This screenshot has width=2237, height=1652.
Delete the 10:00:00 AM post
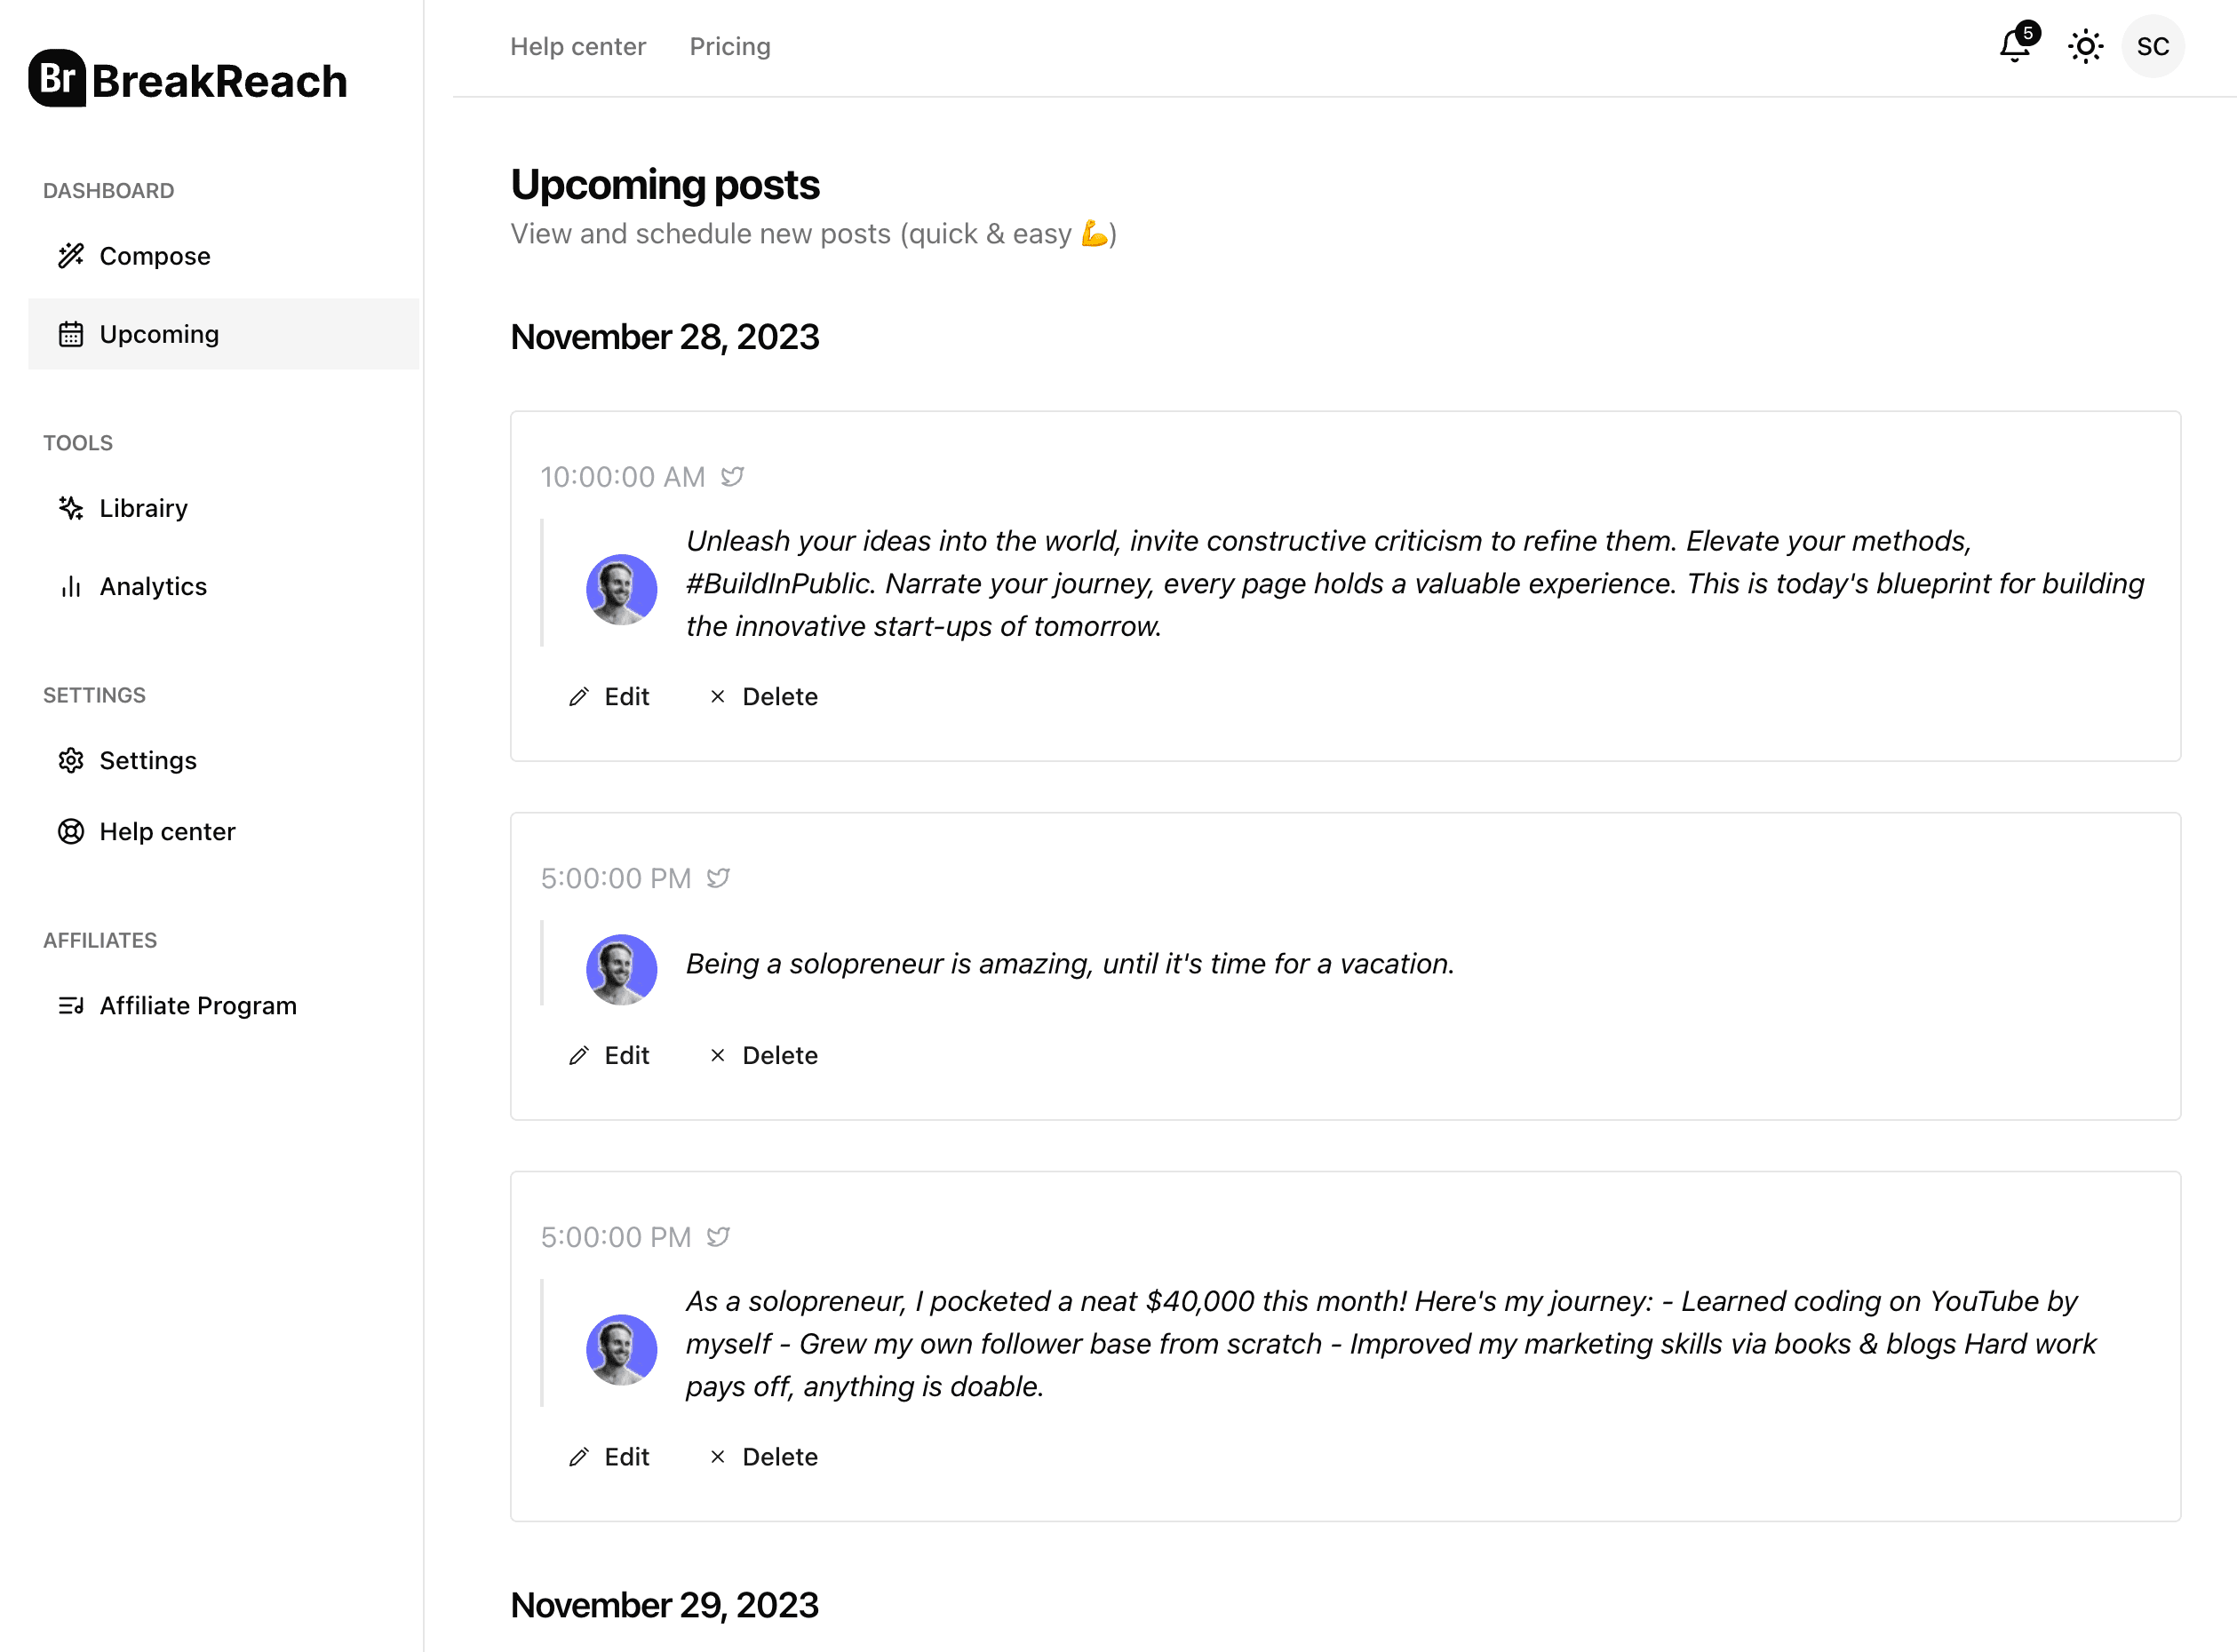763,697
